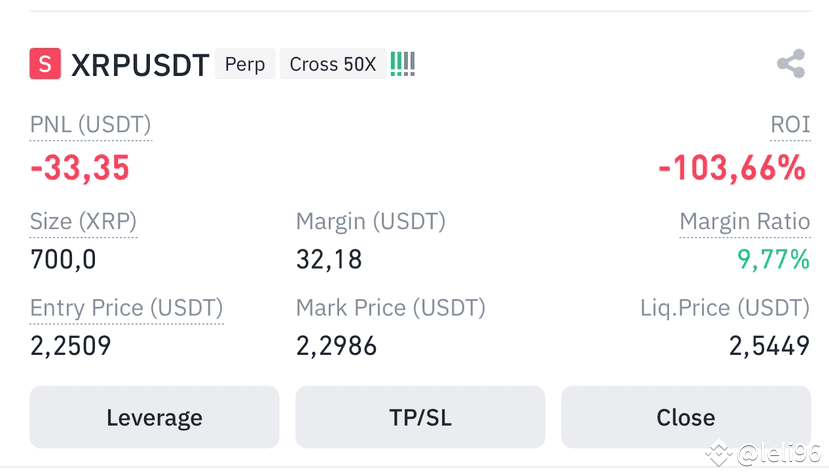Tap the PNL (USDT) label
Screen dimensions: 829x476
pyautogui.click(x=90, y=125)
